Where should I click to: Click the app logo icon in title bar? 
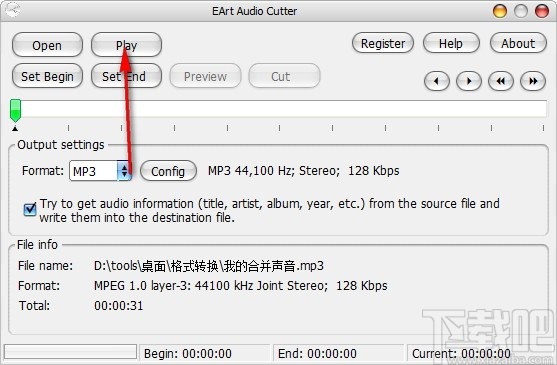pyautogui.click(x=12, y=10)
